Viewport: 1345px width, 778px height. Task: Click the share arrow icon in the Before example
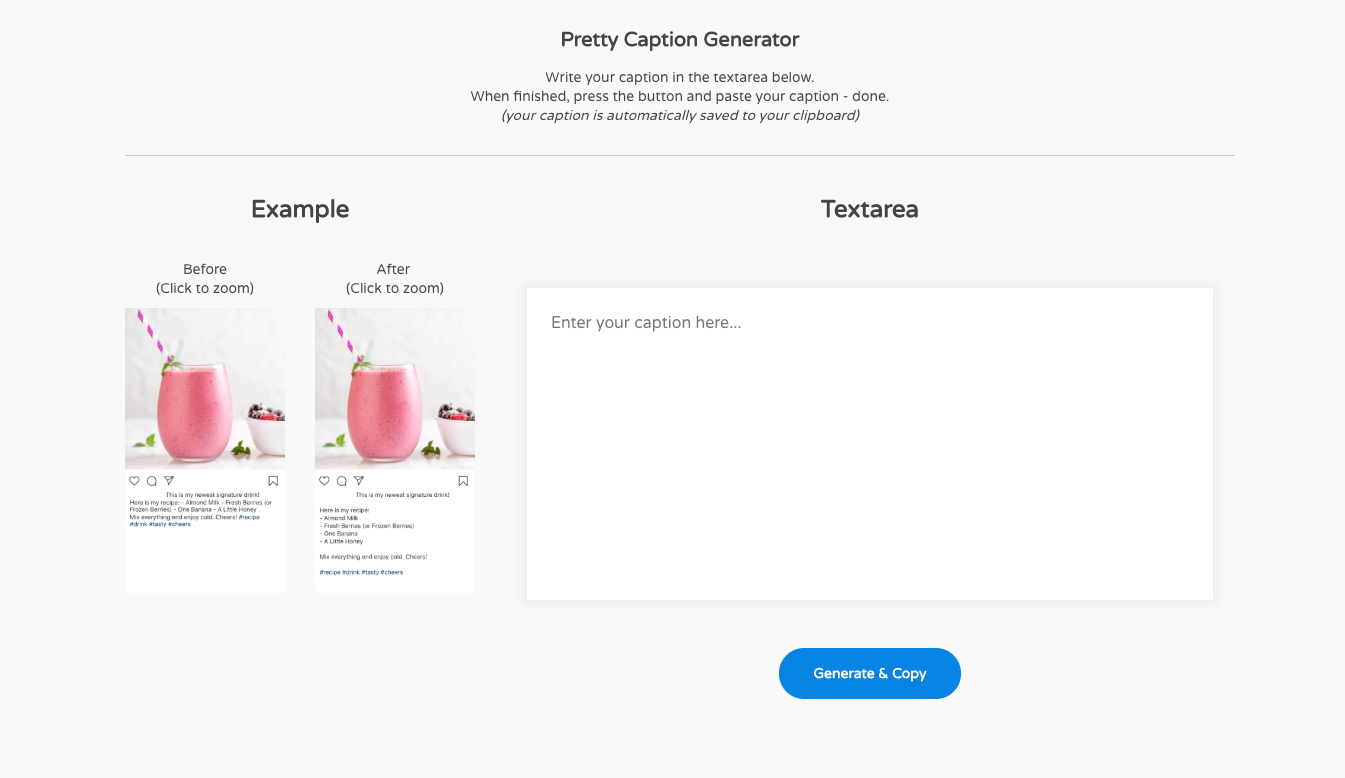point(169,481)
